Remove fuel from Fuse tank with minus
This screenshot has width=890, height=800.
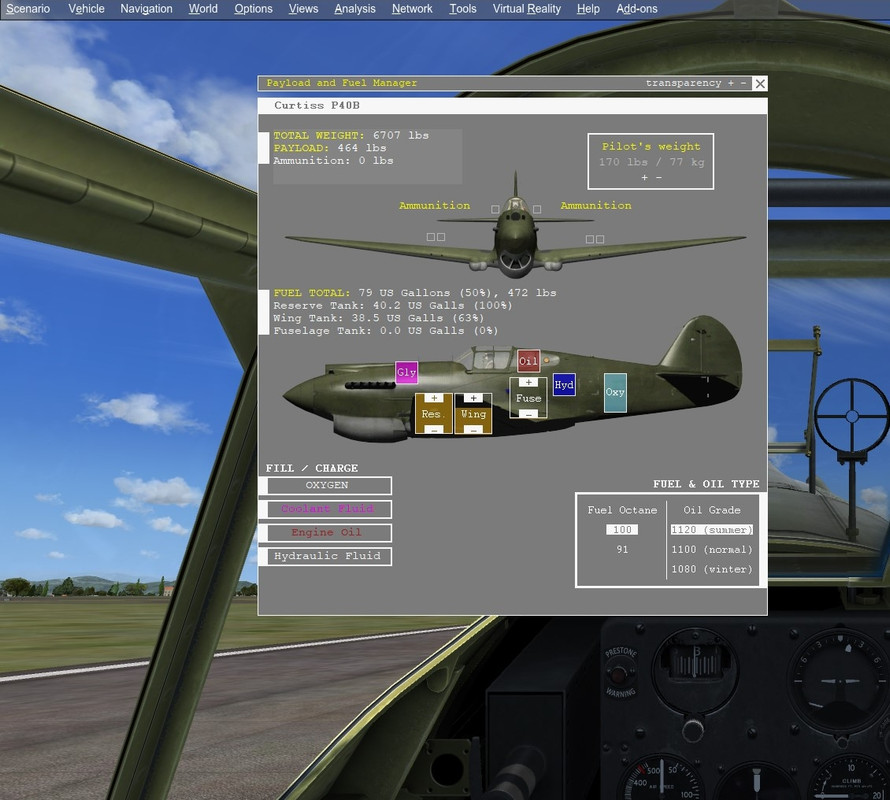(x=528, y=414)
